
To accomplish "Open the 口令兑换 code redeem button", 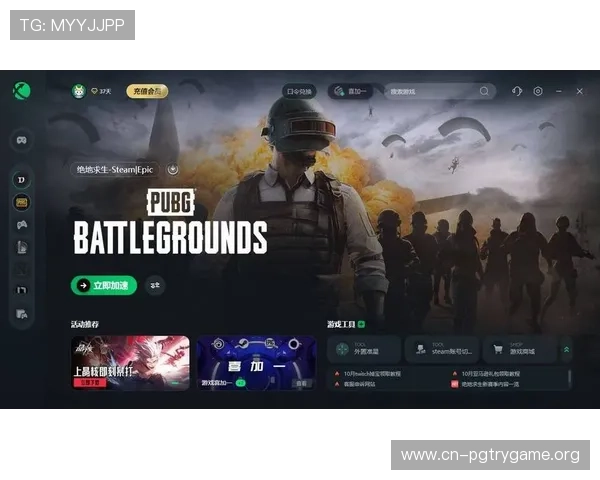I will point(299,91).
